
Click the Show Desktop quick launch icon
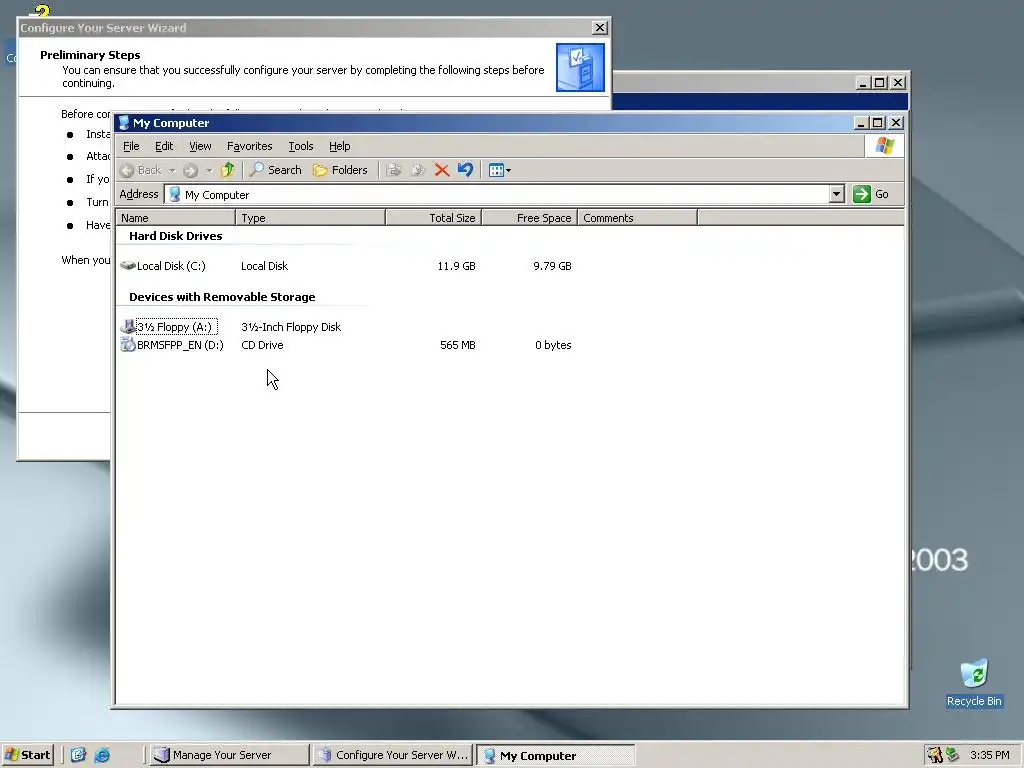(78, 755)
